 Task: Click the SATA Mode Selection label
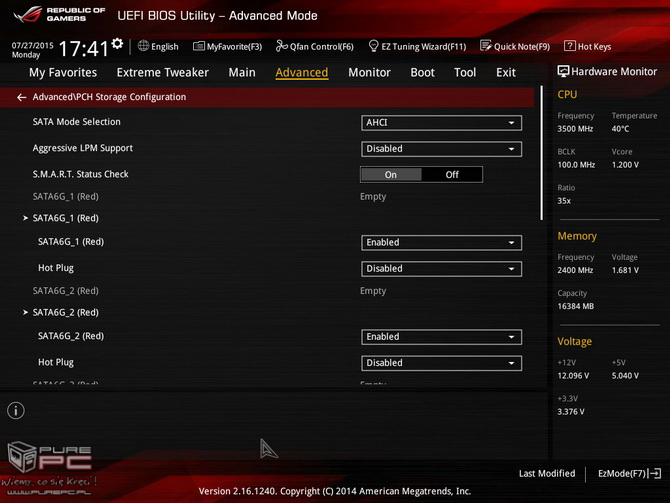point(76,122)
